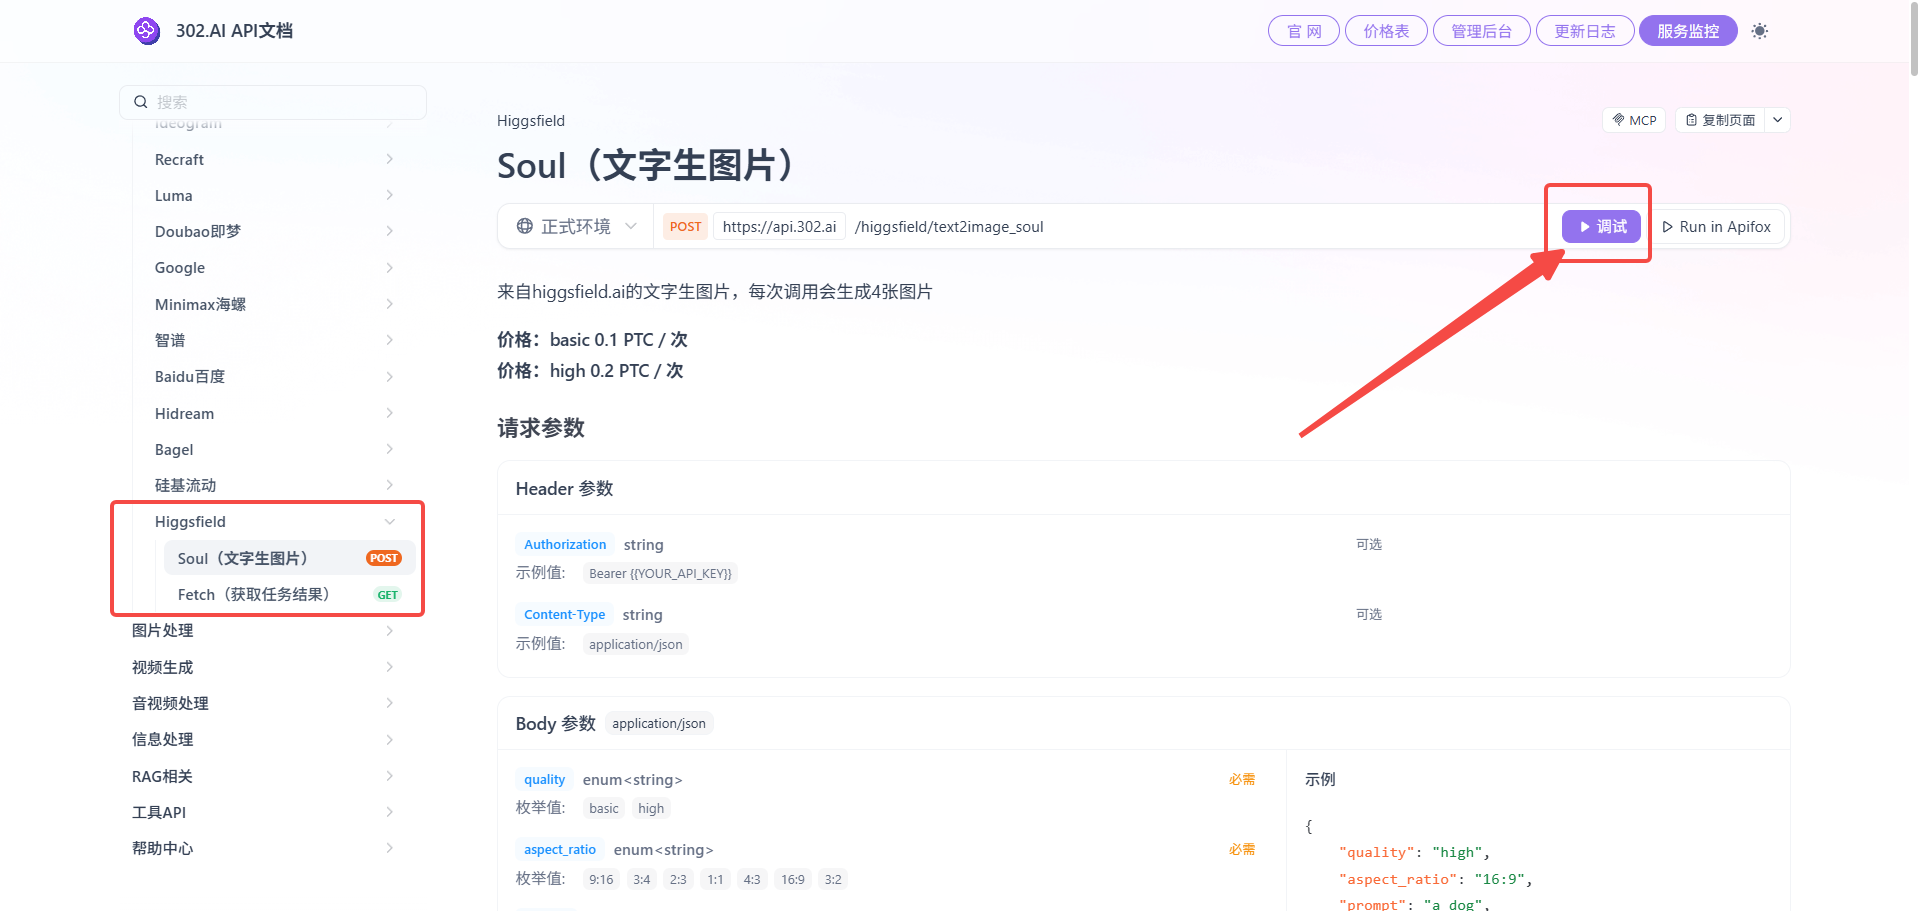Click the 16:9 aspect ratio value

[x=793, y=880]
